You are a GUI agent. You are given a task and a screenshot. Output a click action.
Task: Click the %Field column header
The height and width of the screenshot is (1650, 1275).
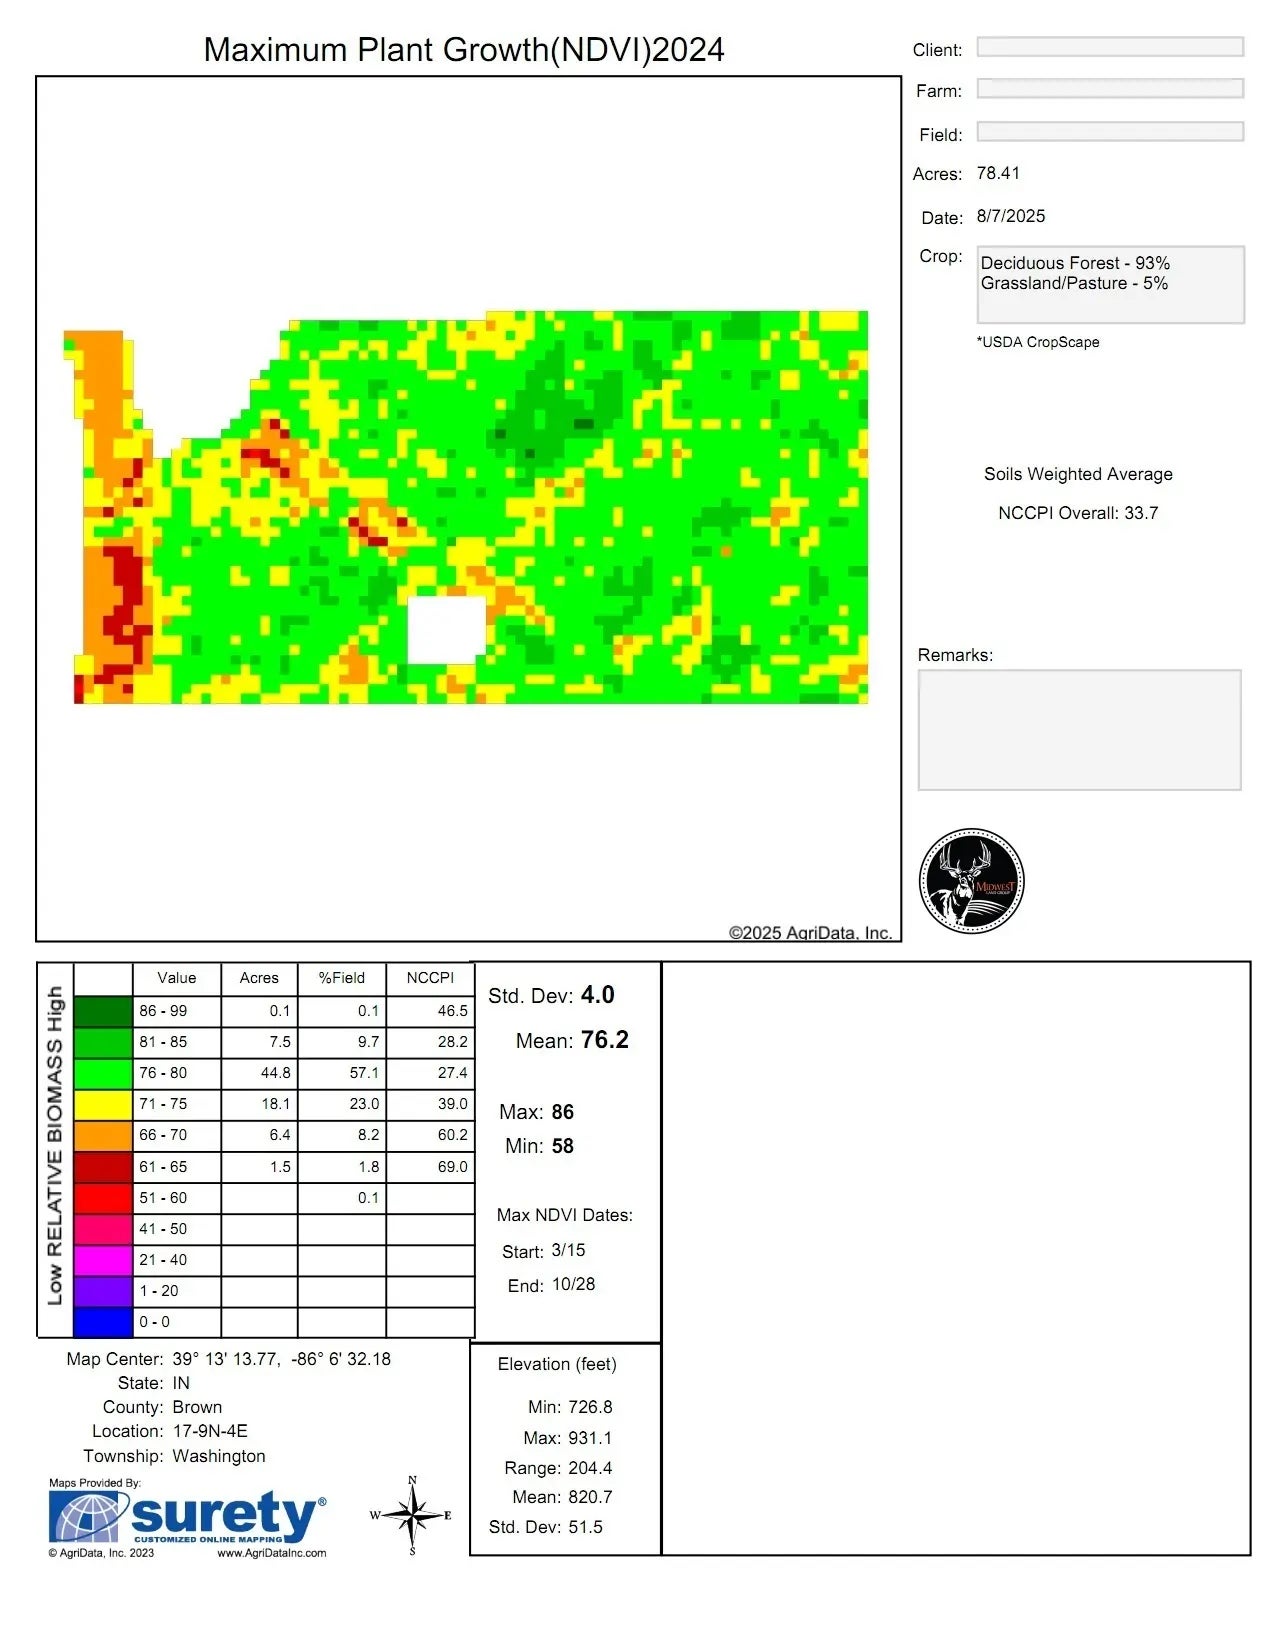coord(341,978)
